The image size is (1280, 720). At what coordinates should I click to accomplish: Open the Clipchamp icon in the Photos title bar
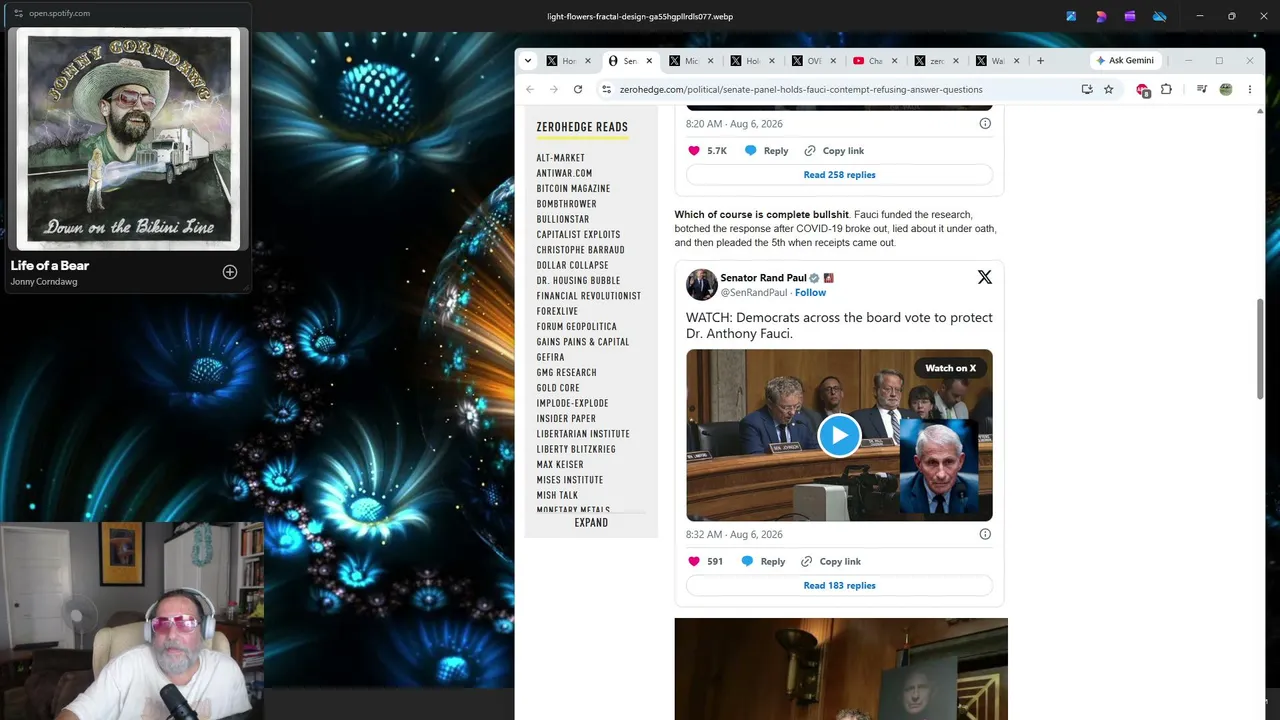1130,16
